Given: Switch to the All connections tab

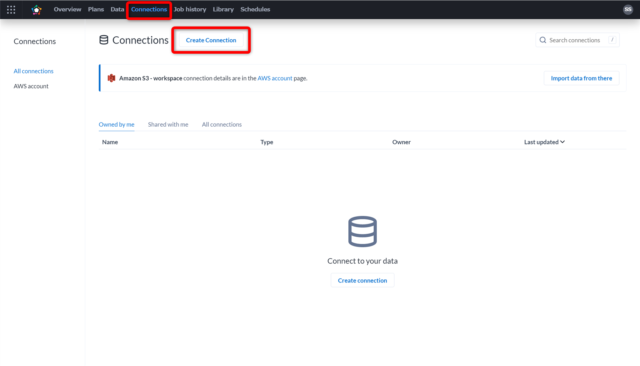Looking at the screenshot, I should (222, 124).
